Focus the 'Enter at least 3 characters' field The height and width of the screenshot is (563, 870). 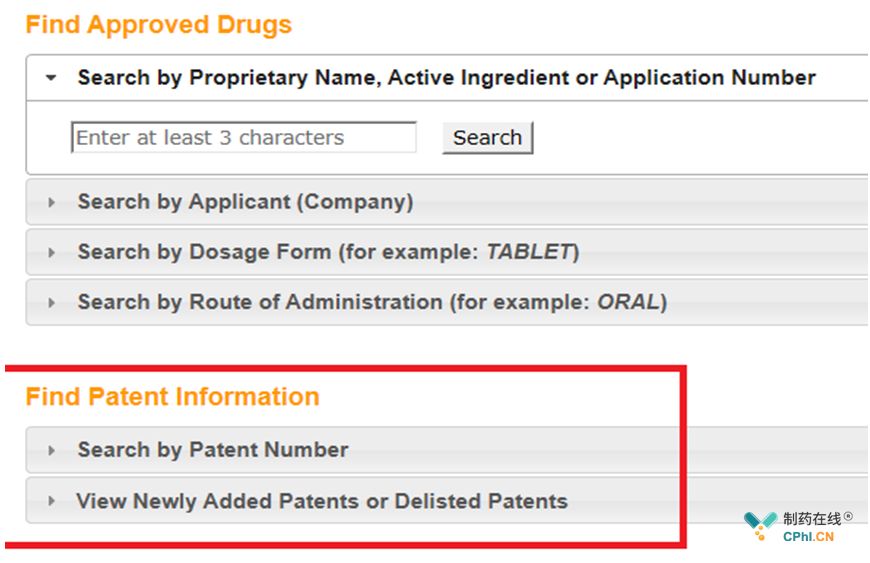[244, 138]
